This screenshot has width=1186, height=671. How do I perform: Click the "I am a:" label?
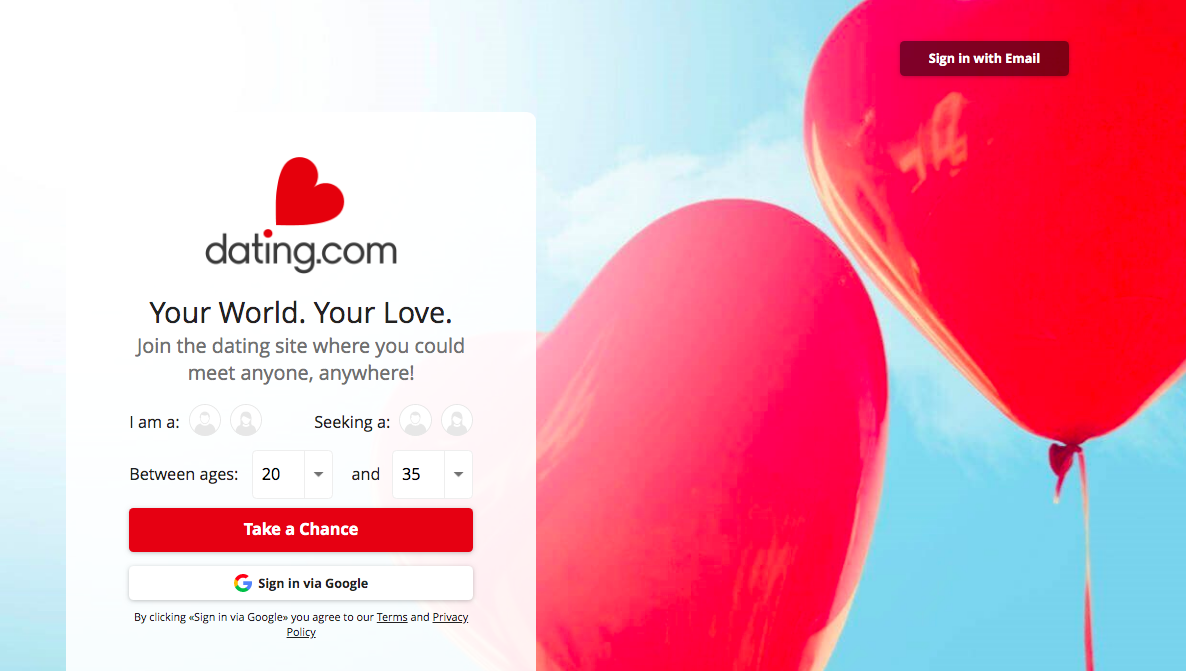154,422
